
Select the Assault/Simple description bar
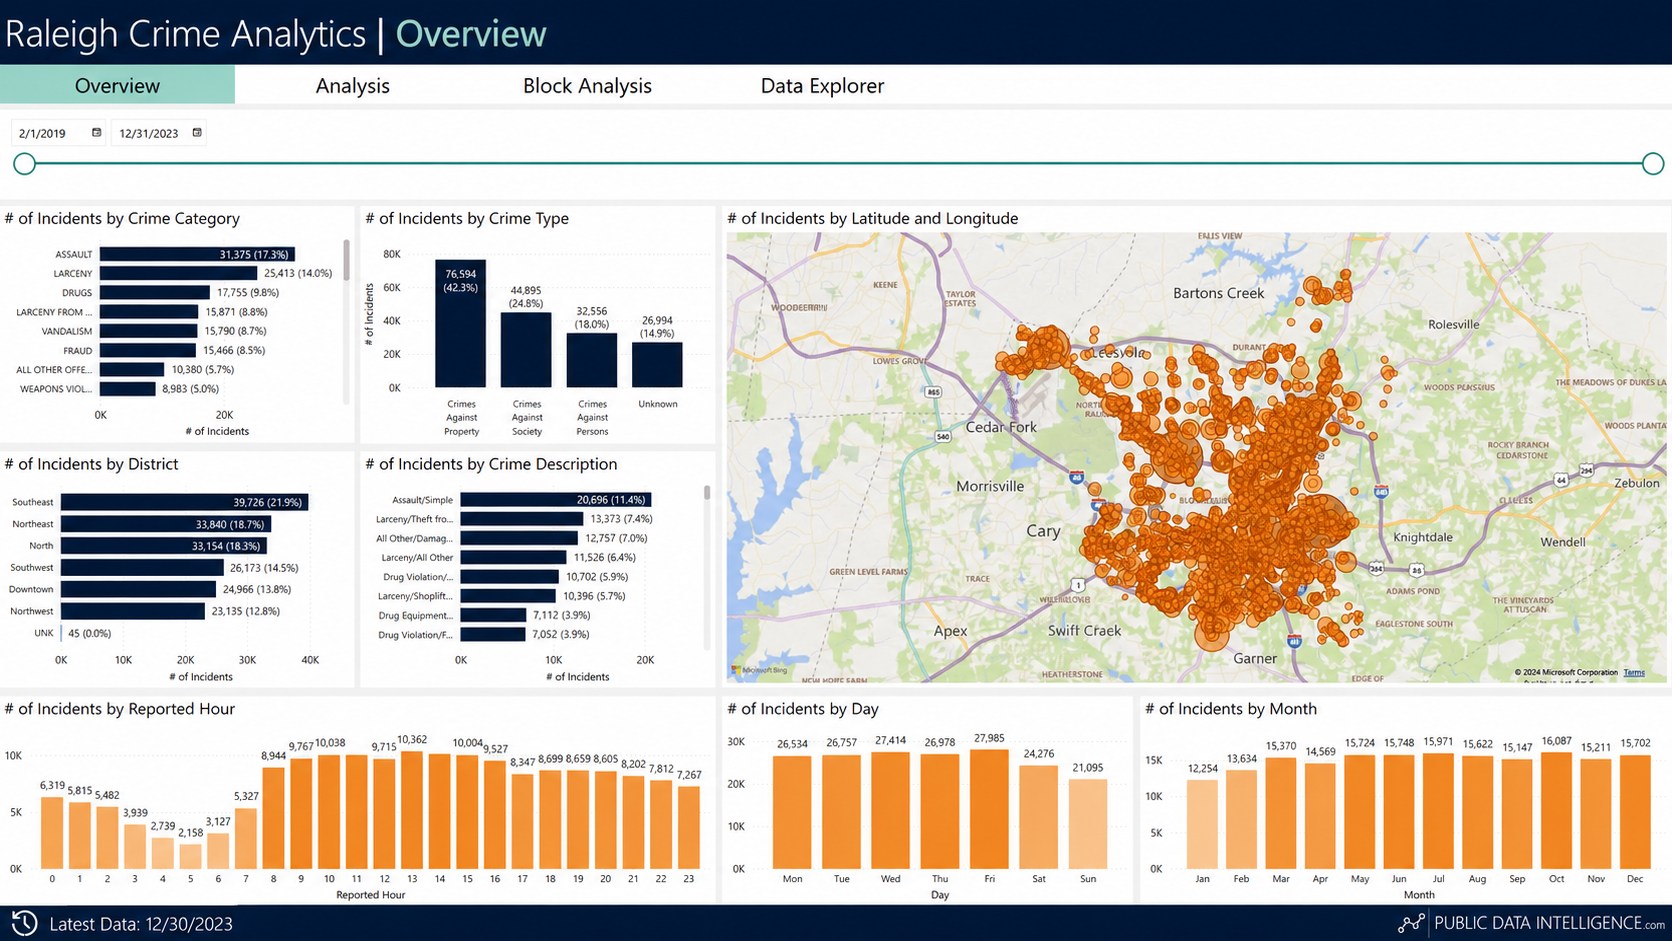(x=556, y=499)
